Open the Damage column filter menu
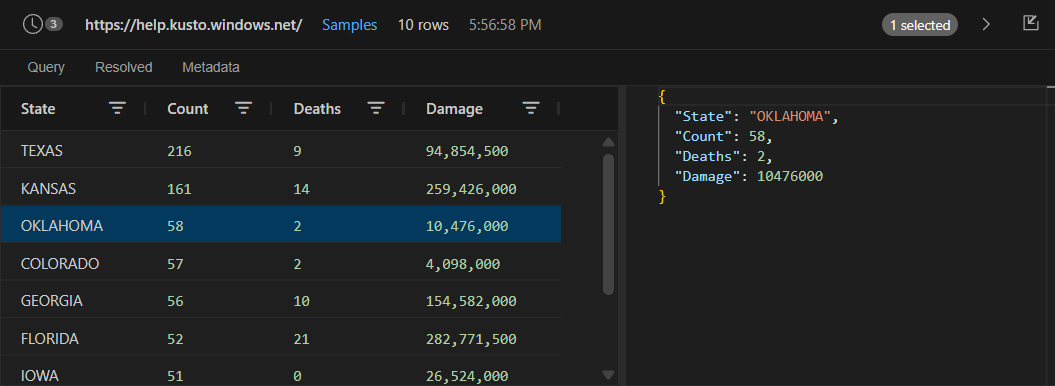Screen dimensions: 1055x386 pos(532,108)
